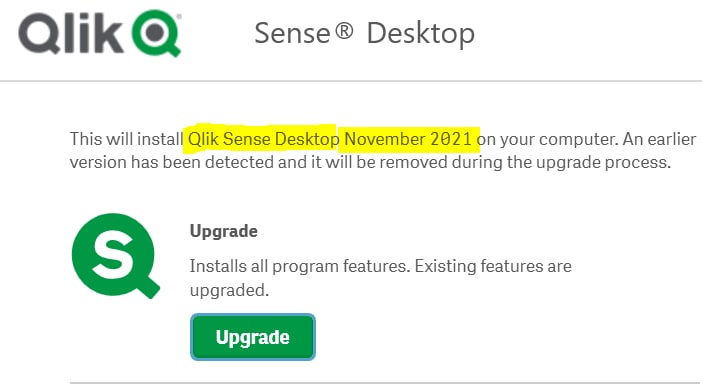This screenshot has height=392, width=702.
Task: Click the green S Qlik Sense icon
Action: click(116, 256)
